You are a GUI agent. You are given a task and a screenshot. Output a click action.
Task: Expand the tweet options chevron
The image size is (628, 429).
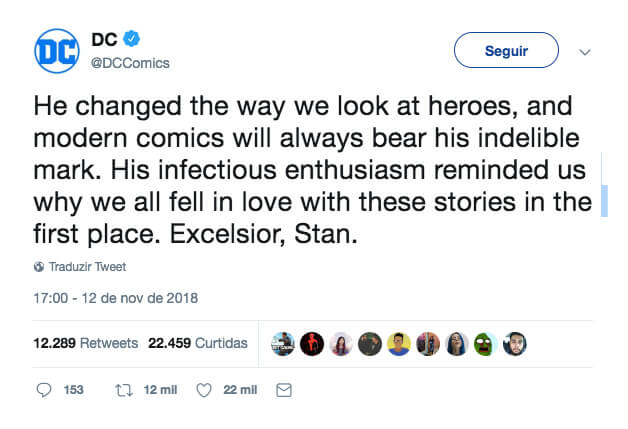(586, 51)
